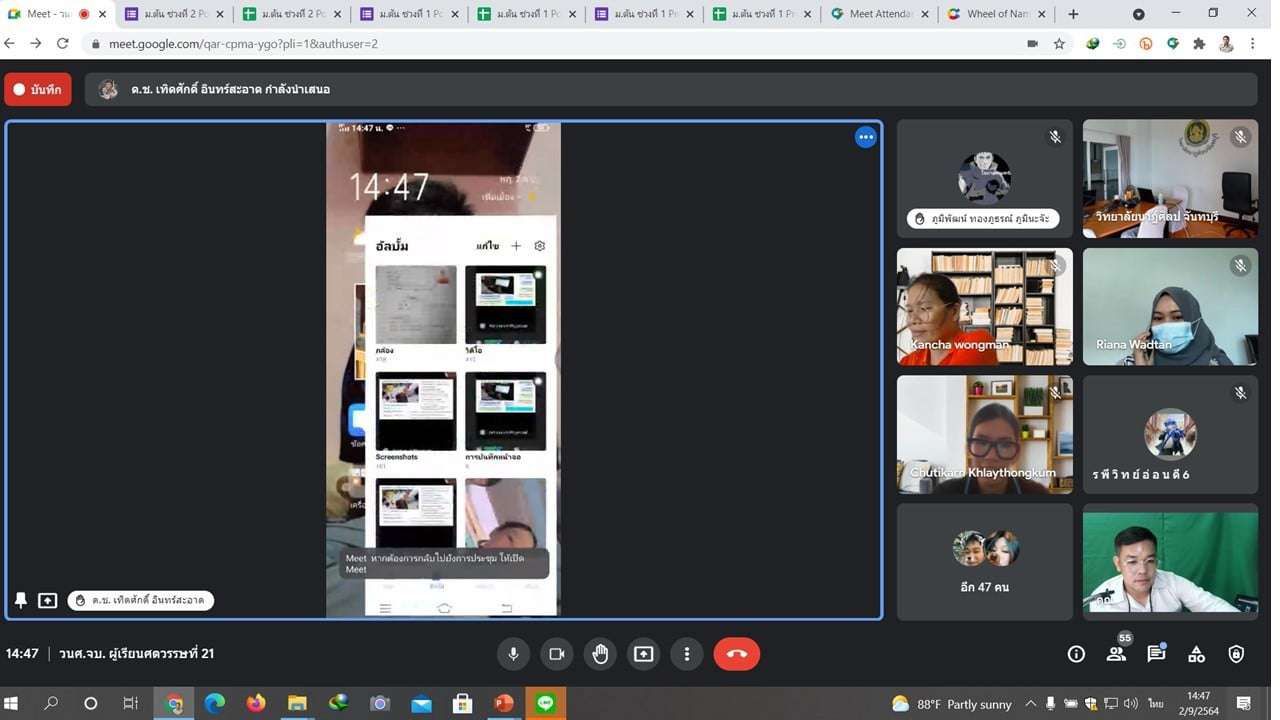Mute the microphone in the call bar

coord(513,654)
